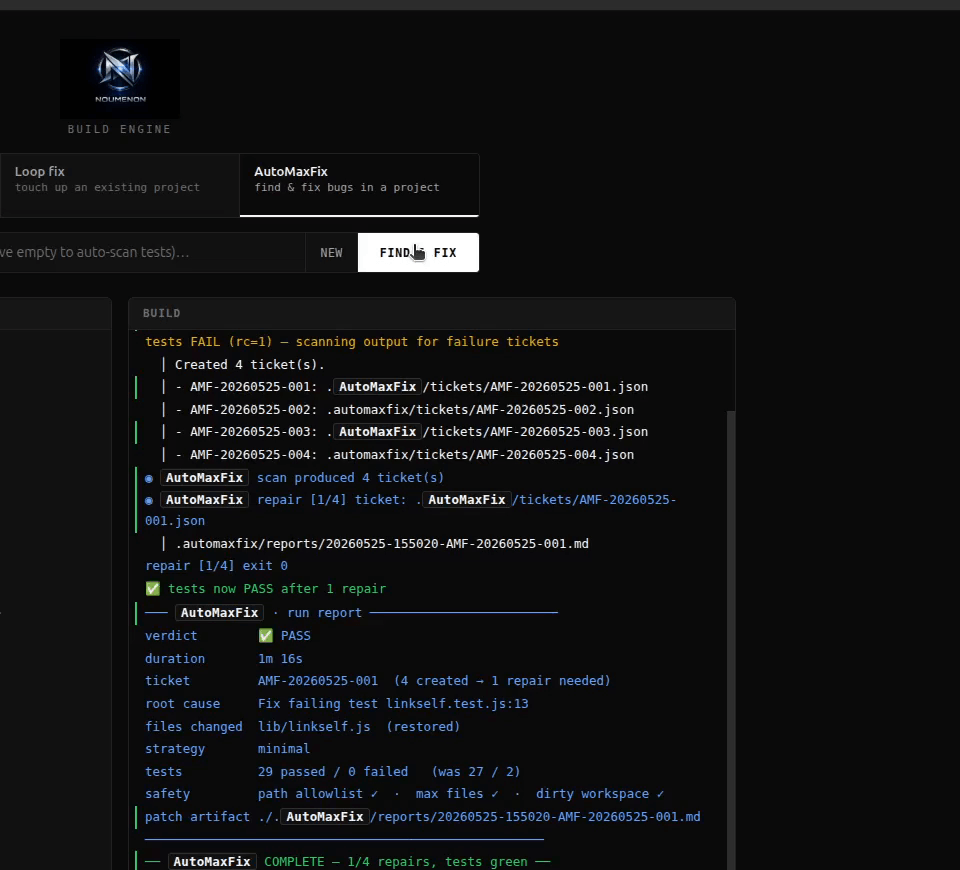Switch to the Loop fix tab
The height and width of the screenshot is (870, 960).
coord(119,185)
